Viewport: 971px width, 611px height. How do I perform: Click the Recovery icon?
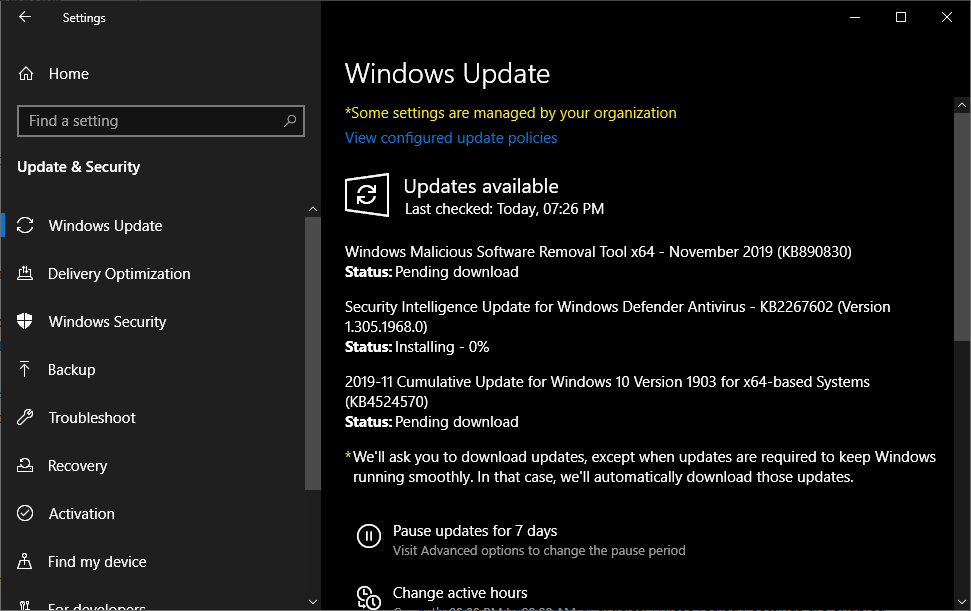coord(25,465)
